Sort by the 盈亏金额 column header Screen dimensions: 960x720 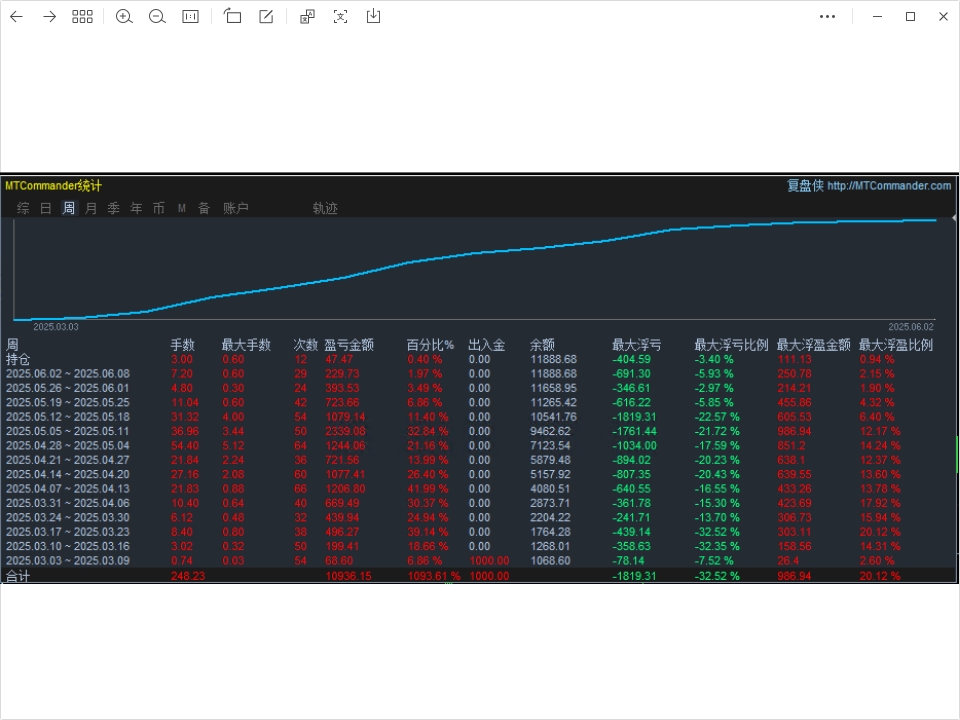349,345
